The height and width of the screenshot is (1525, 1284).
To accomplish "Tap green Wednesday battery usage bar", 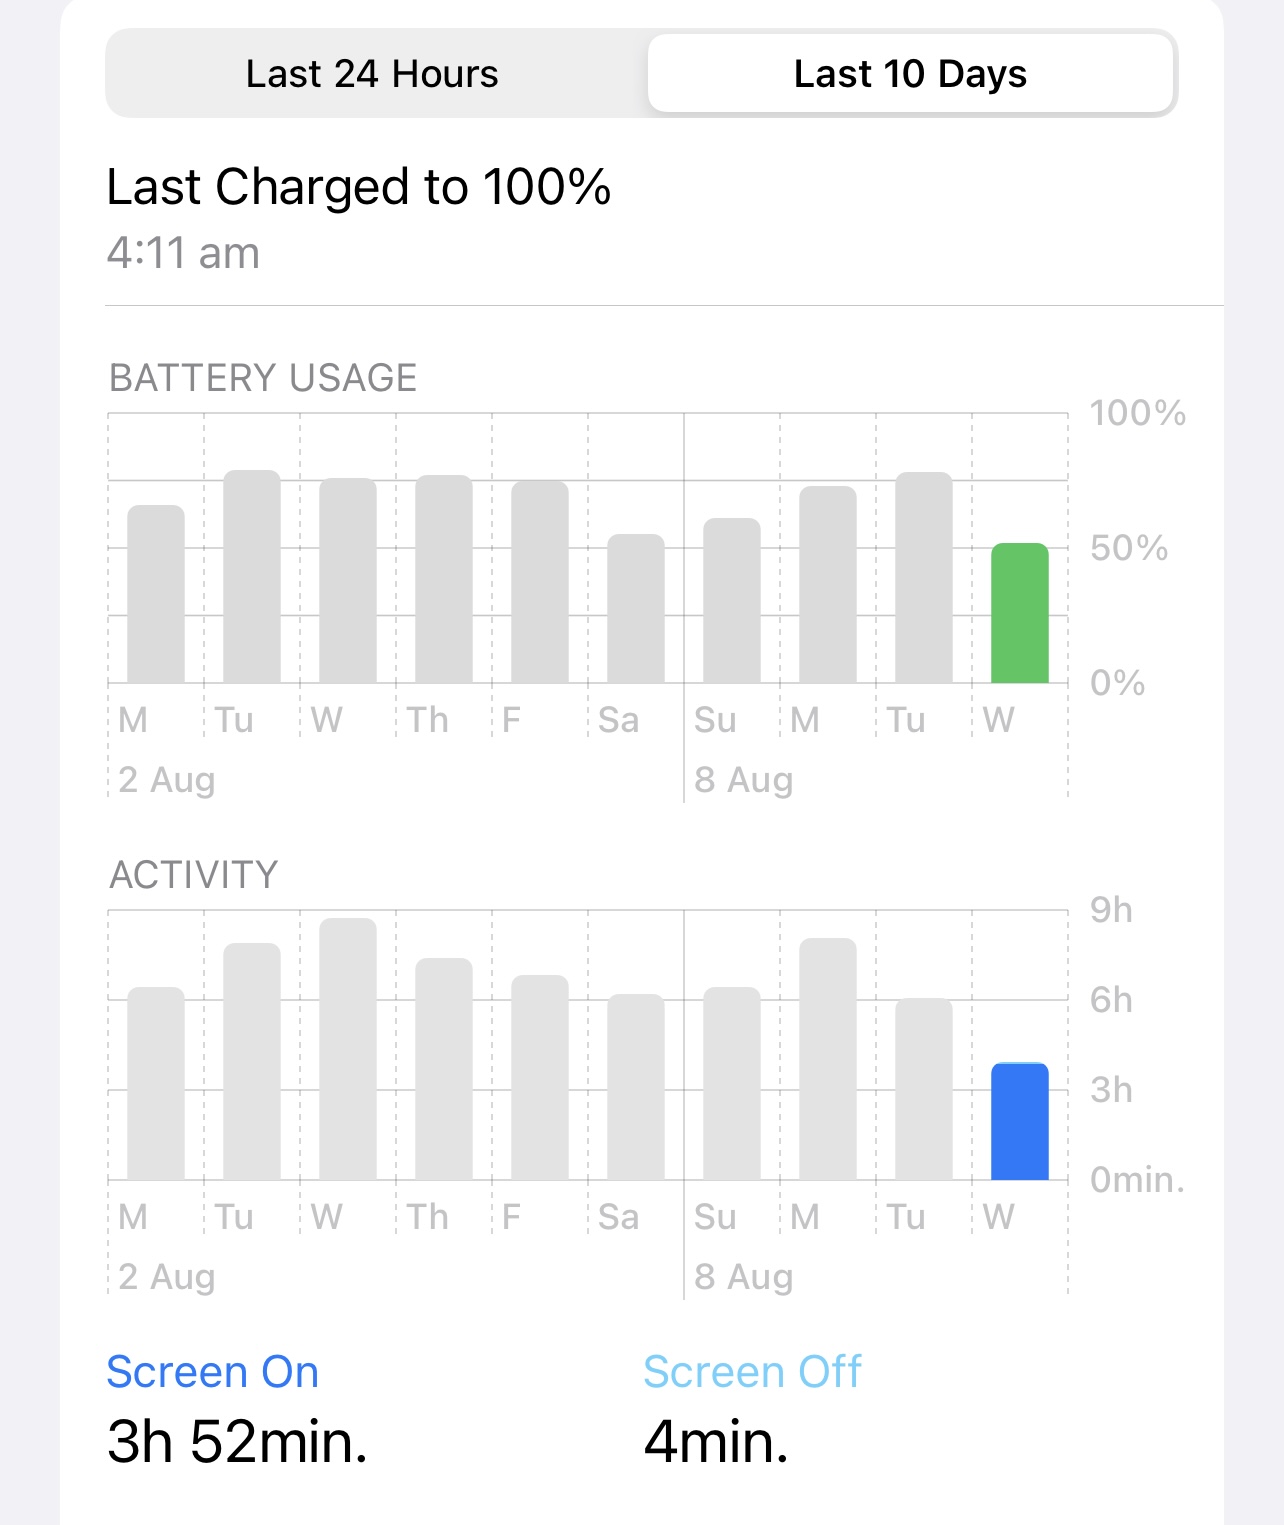I will pos(1019,613).
